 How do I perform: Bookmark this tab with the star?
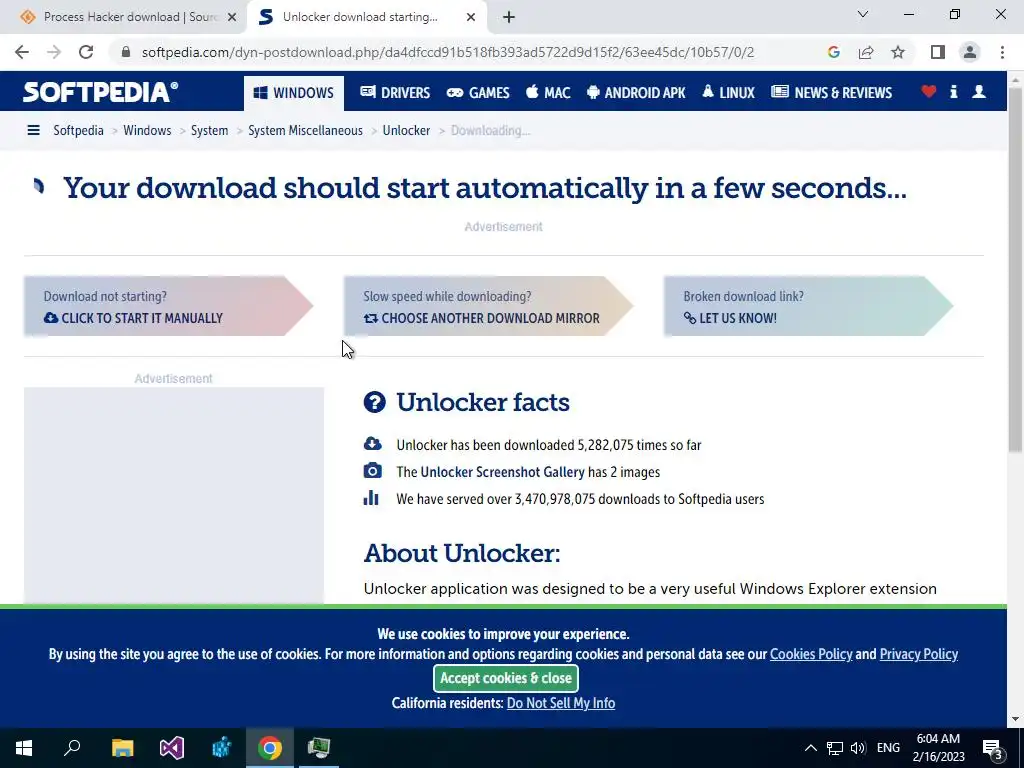[x=898, y=52]
